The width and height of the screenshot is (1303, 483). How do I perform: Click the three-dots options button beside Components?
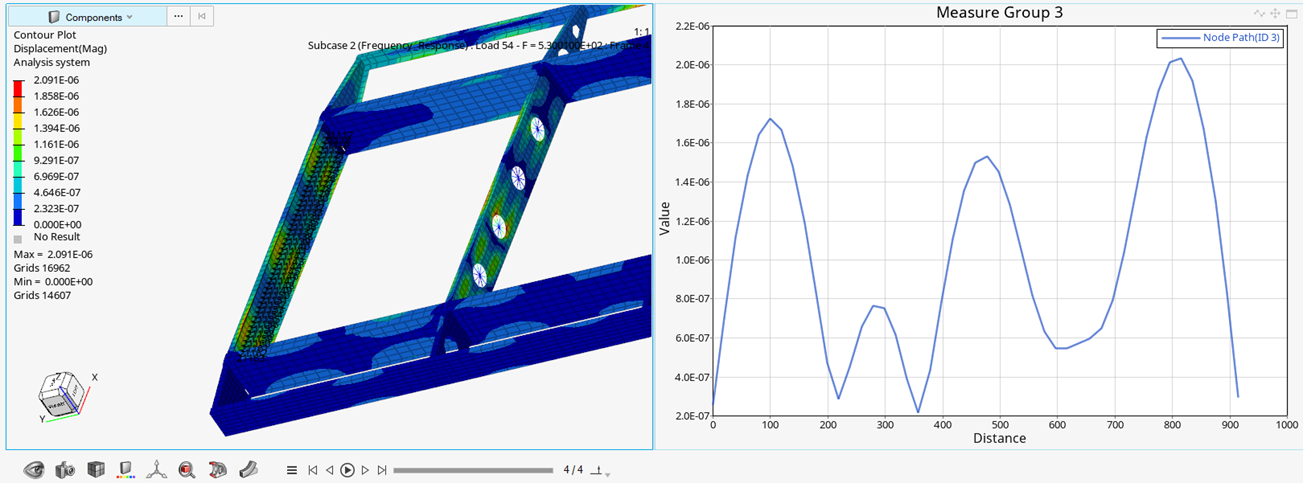click(178, 17)
